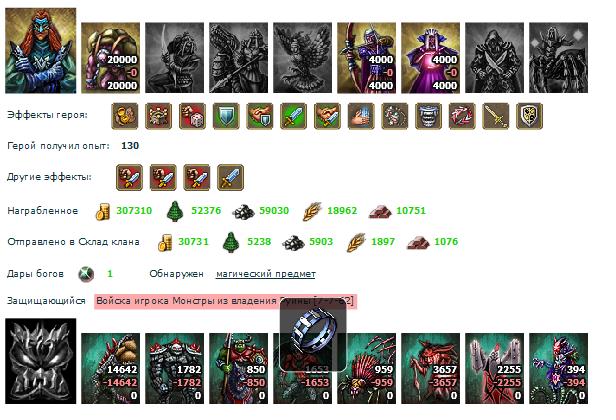This screenshot has width=616, height=420.
Task: Click the yellow crest shield effect icon
Action: click(x=530, y=116)
